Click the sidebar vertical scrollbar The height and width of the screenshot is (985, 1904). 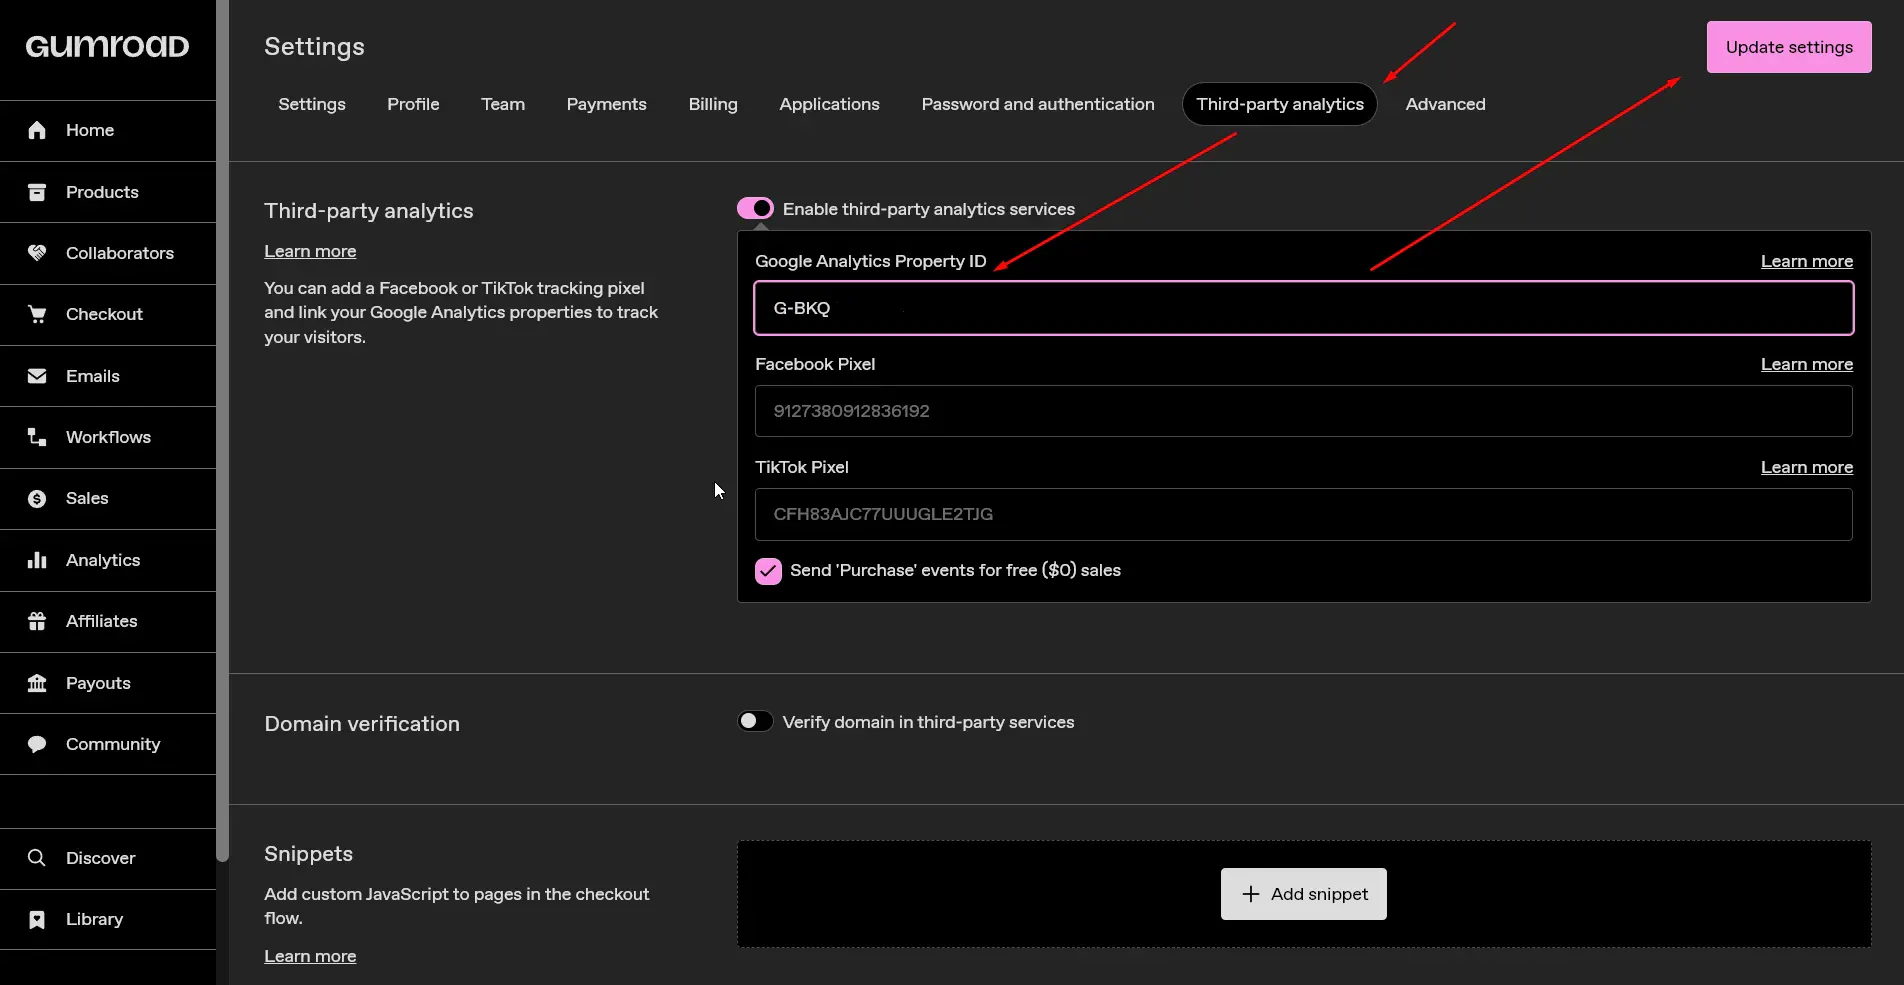(223, 430)
